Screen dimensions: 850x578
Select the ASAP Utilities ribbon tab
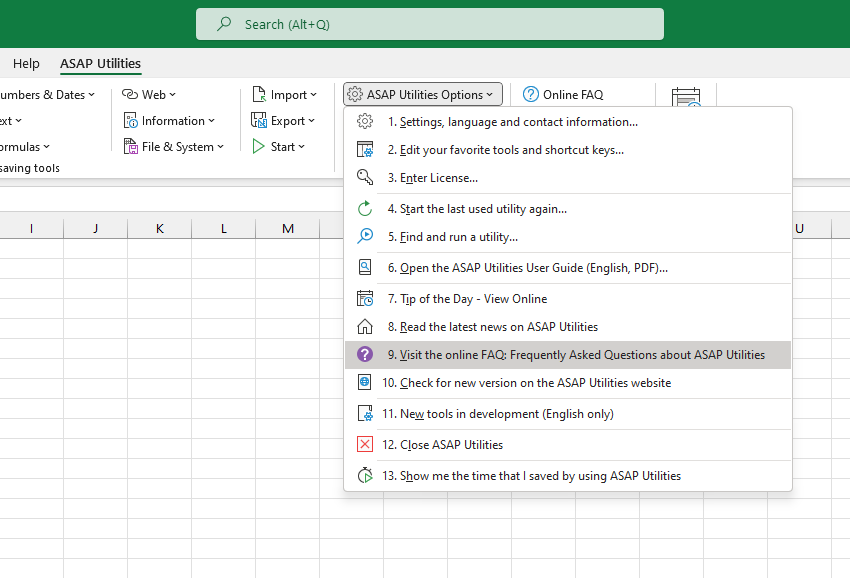pyautogui.click(x=100, y=63)
